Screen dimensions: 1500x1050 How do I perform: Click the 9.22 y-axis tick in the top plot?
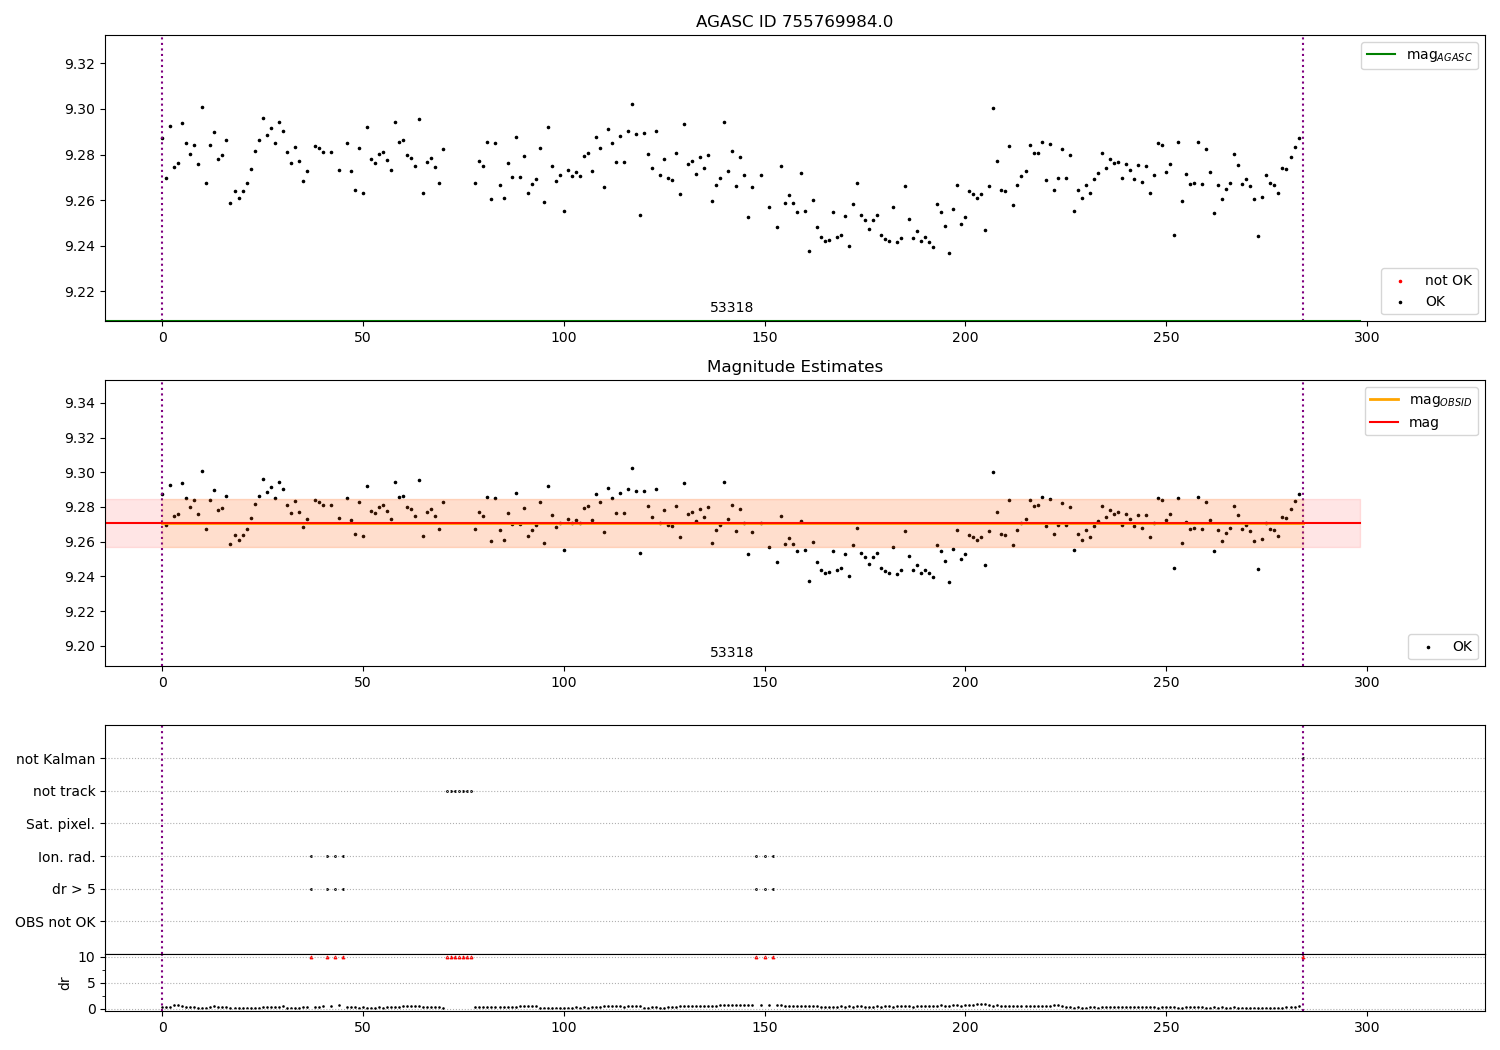pos(79,292)
